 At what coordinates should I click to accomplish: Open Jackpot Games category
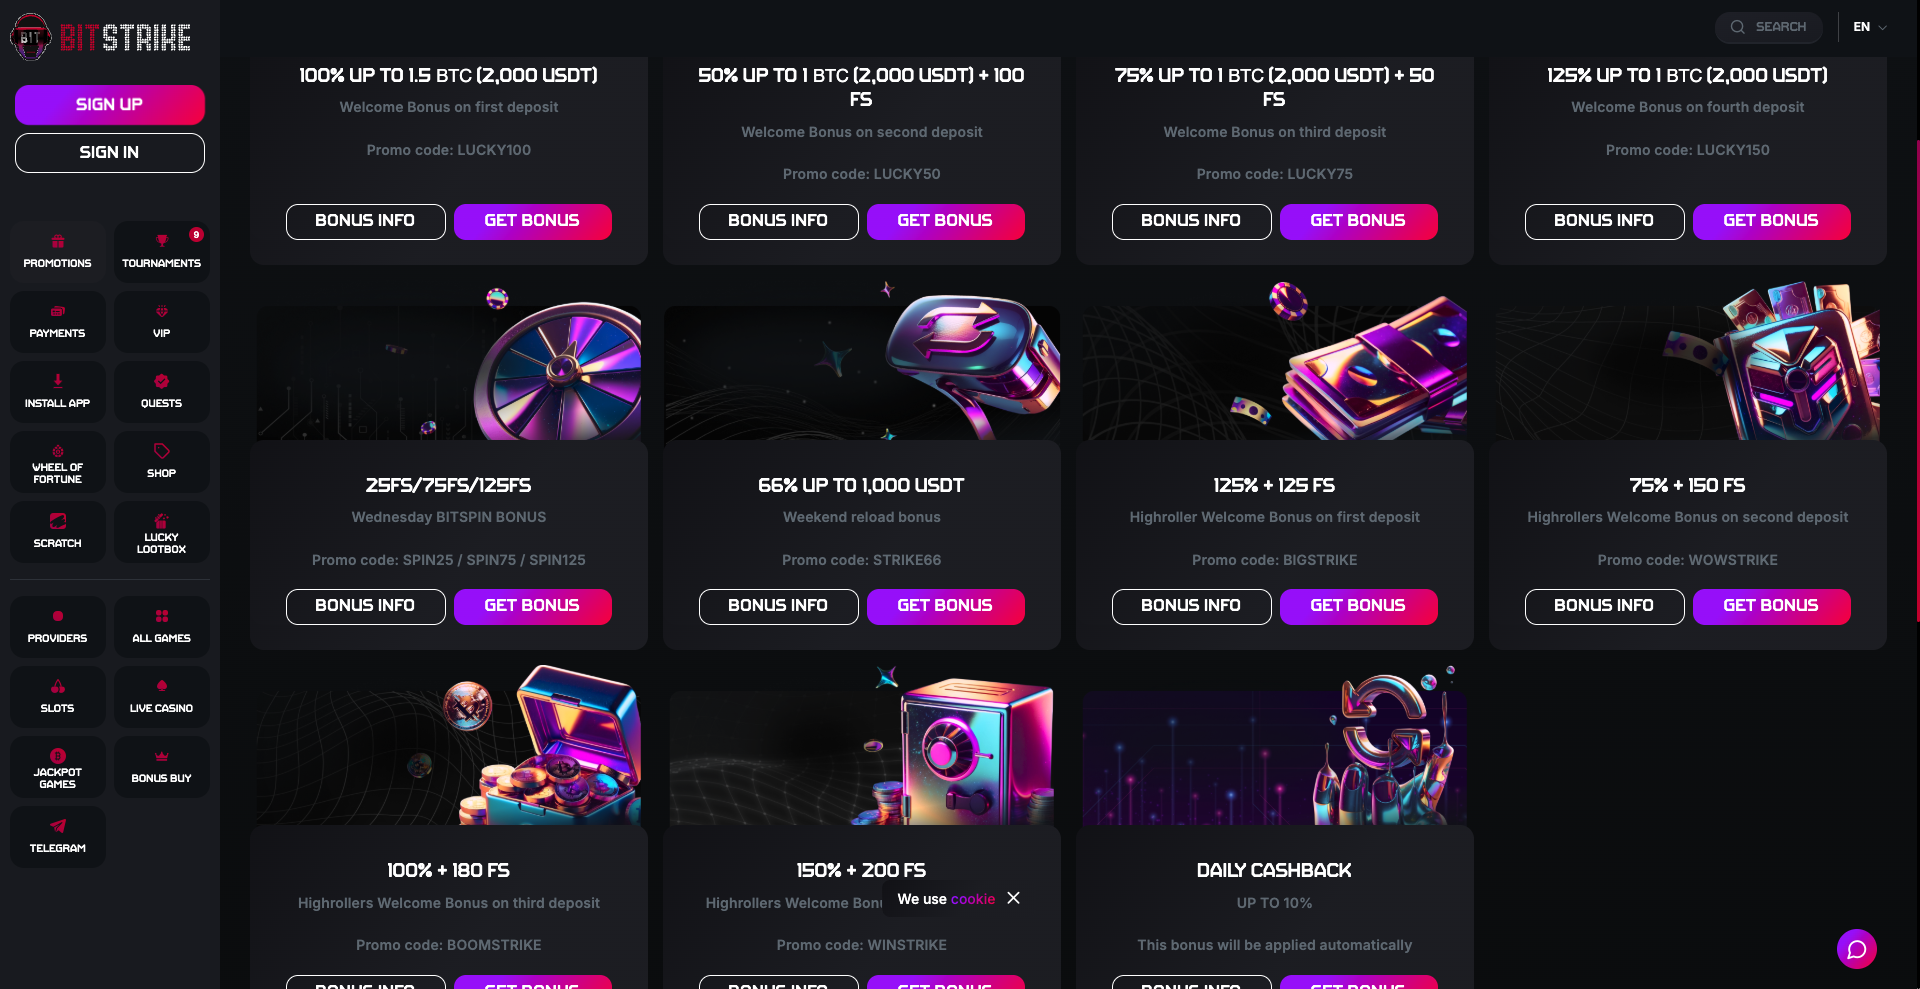[x=57, y=766]
